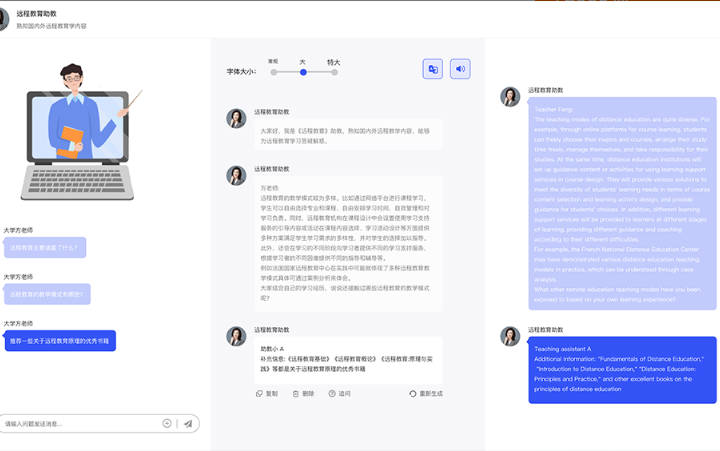Screen dimensions: 720x451
Task: Click the 追问 follow-up question button
Action: [x=339, y=394]
